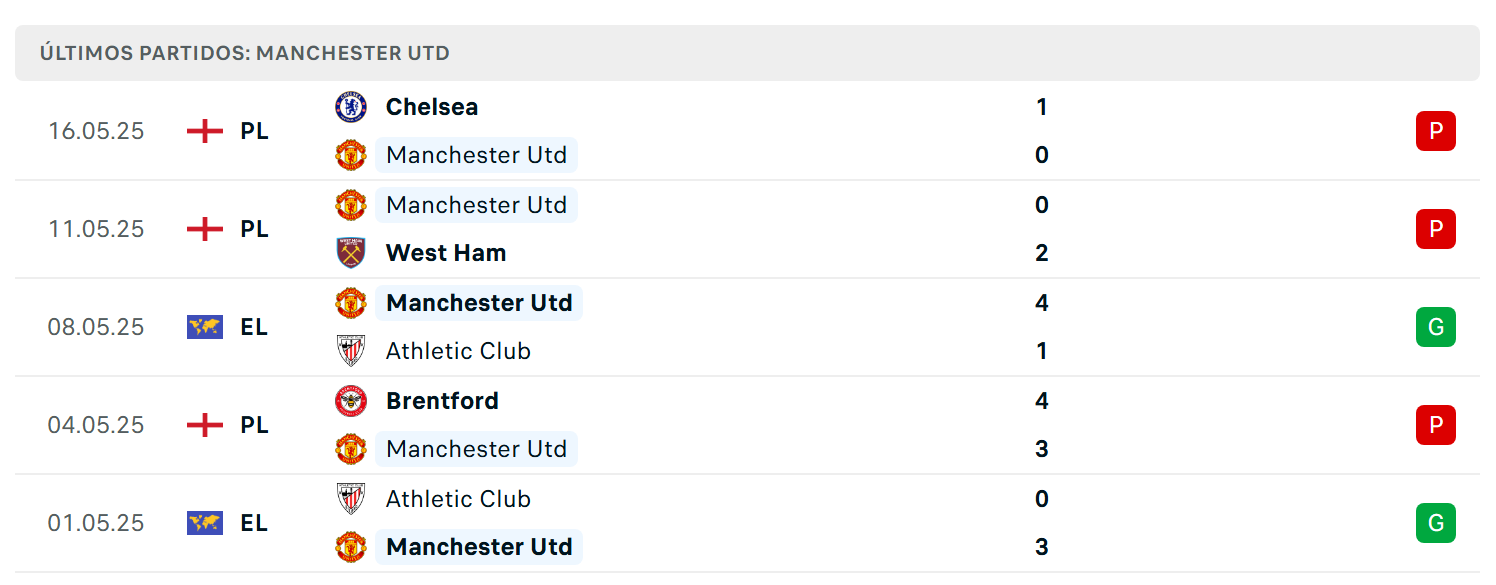Open Manchester Utd link in West Ham match
1496x585 pixels.
pyautogui.click(x=477, y=205)
